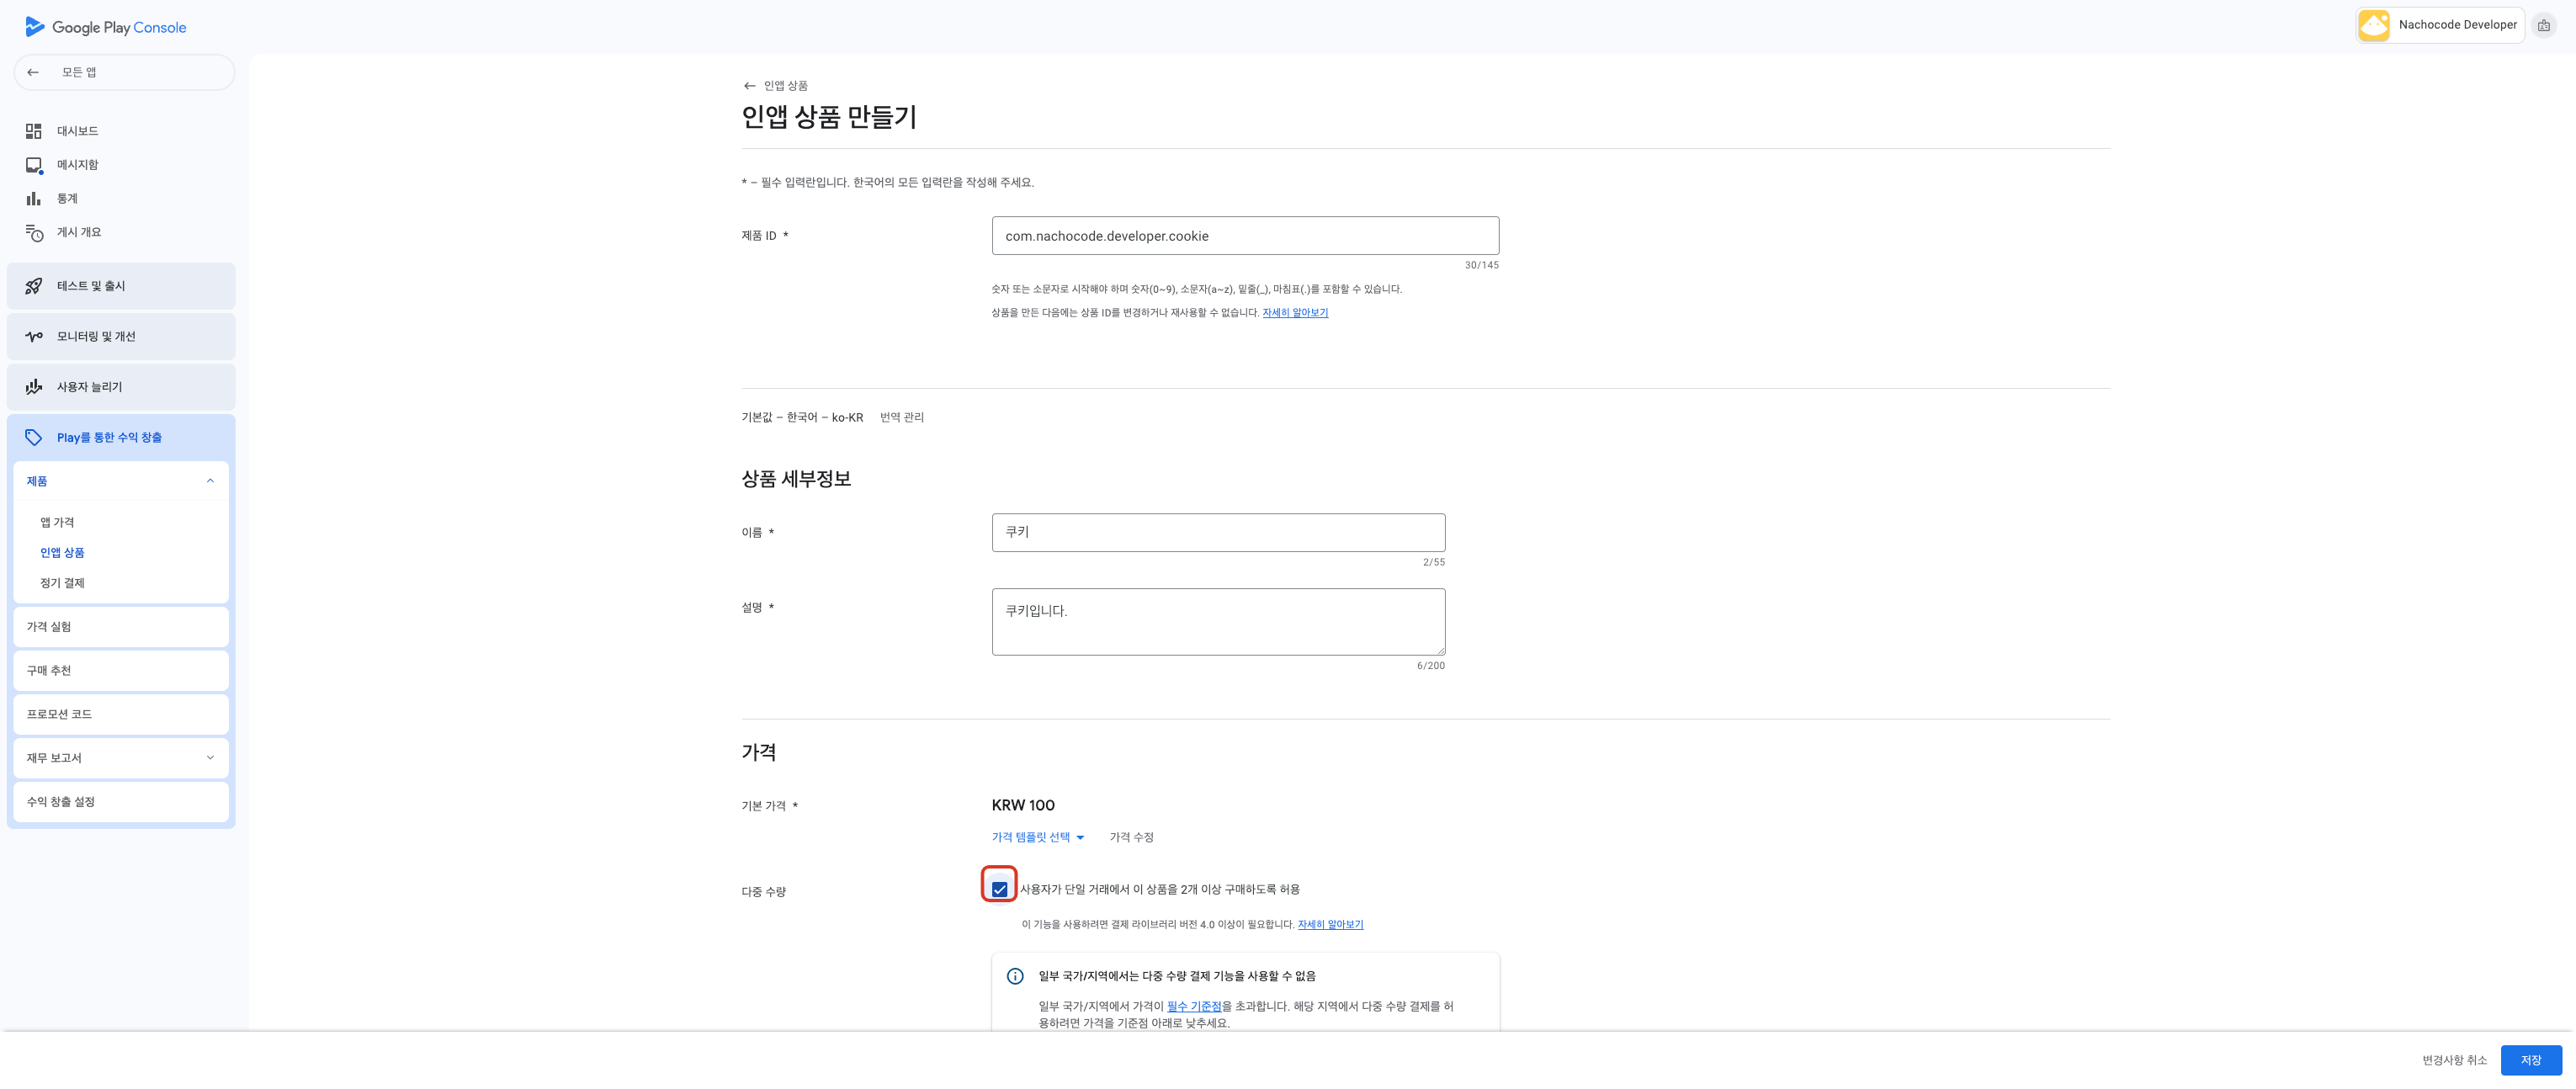Click the 제품 ID input field
The image size is (2576, 1089).
pos(1244,236)
